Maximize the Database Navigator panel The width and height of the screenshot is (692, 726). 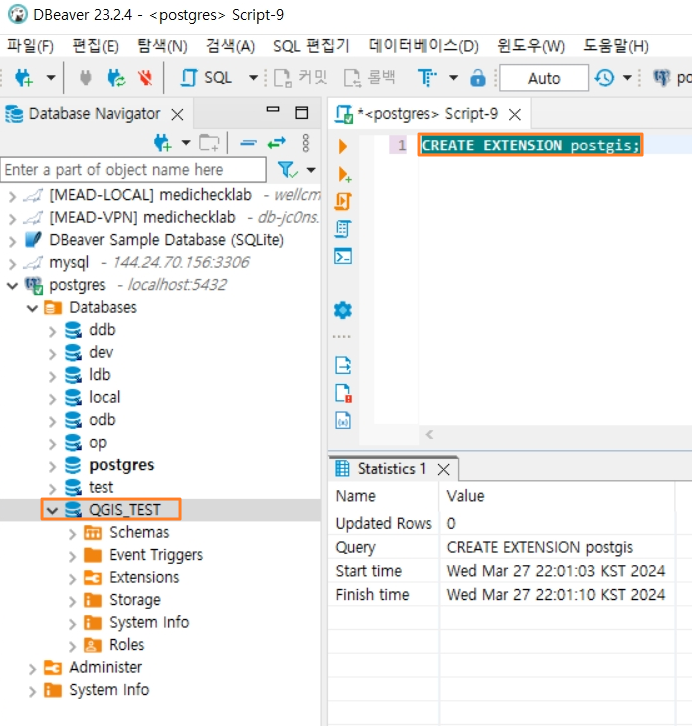(x=302, y=113)
